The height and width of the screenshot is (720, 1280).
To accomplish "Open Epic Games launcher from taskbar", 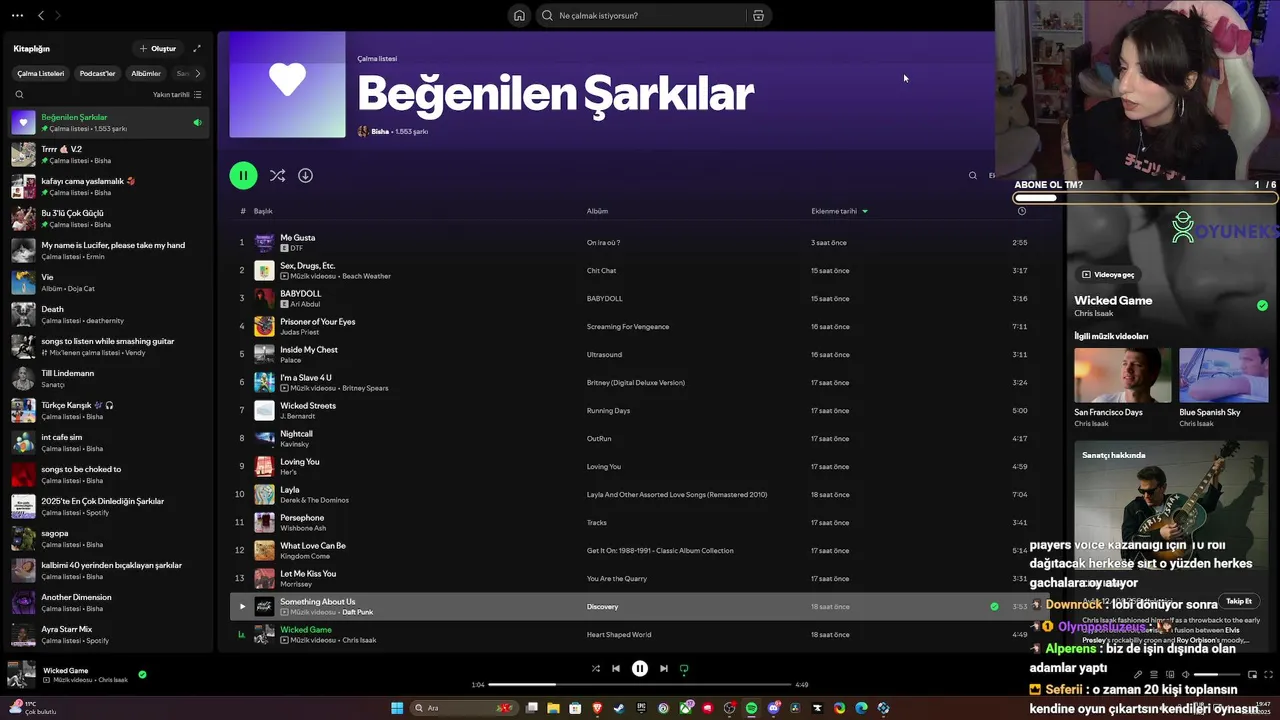I will pyautogui.click(x=641, y=708).
